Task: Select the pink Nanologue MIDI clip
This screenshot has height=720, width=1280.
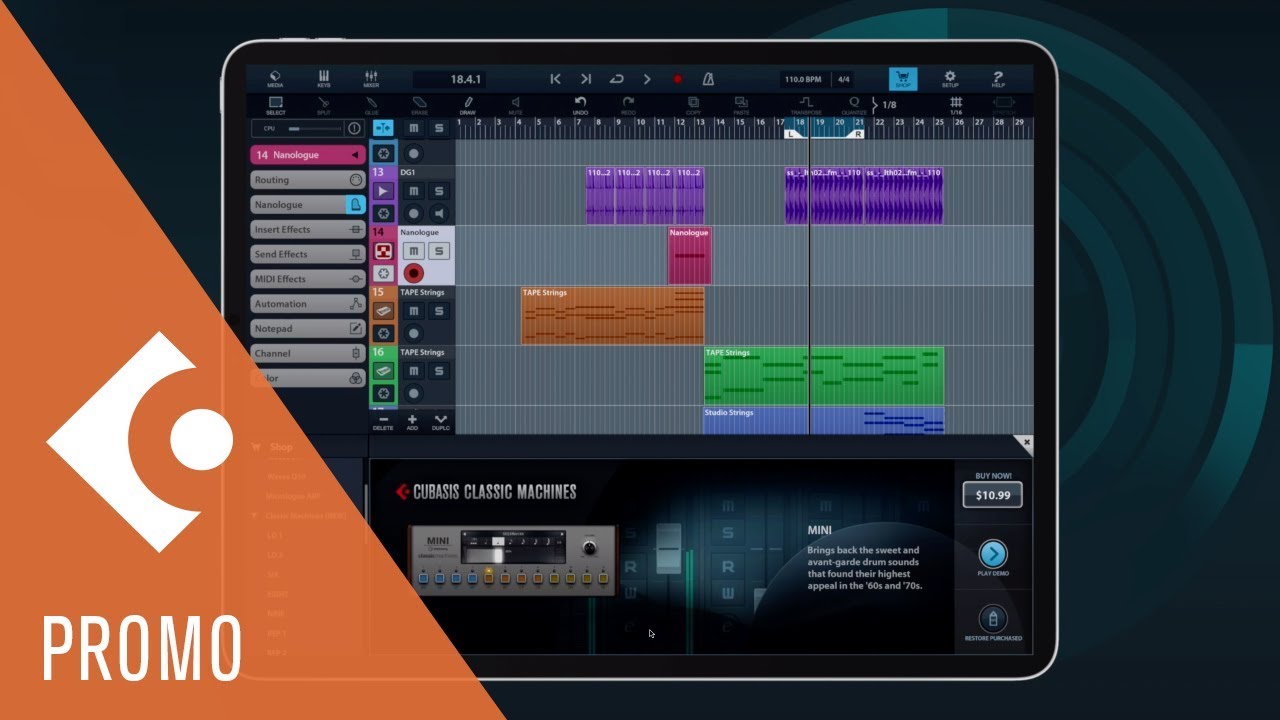Action: 689,256
